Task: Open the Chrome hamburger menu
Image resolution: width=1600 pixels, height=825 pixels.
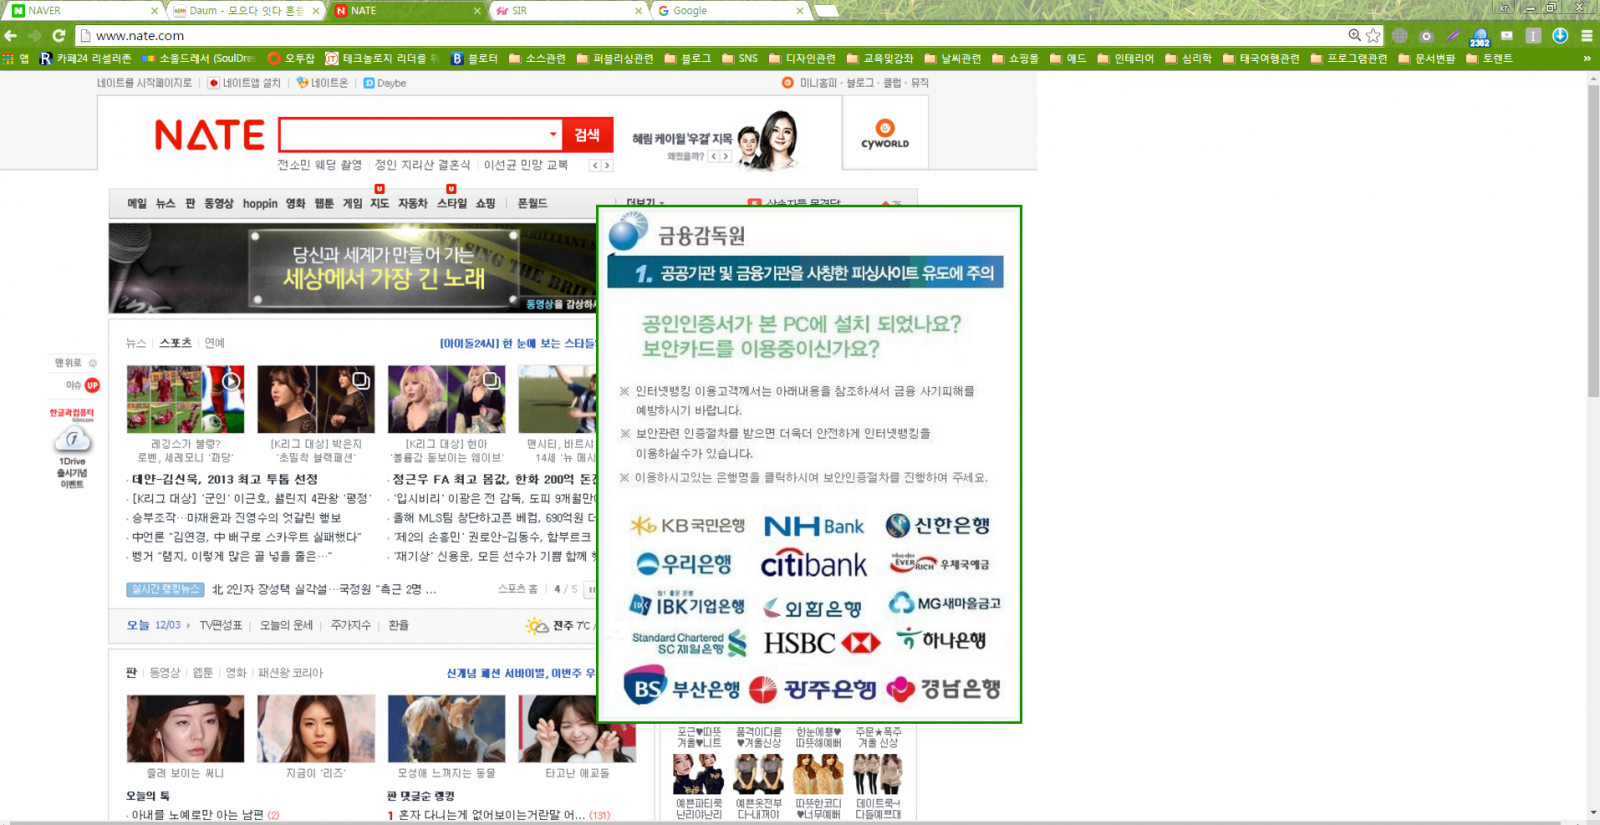Action: (1586, 35)
